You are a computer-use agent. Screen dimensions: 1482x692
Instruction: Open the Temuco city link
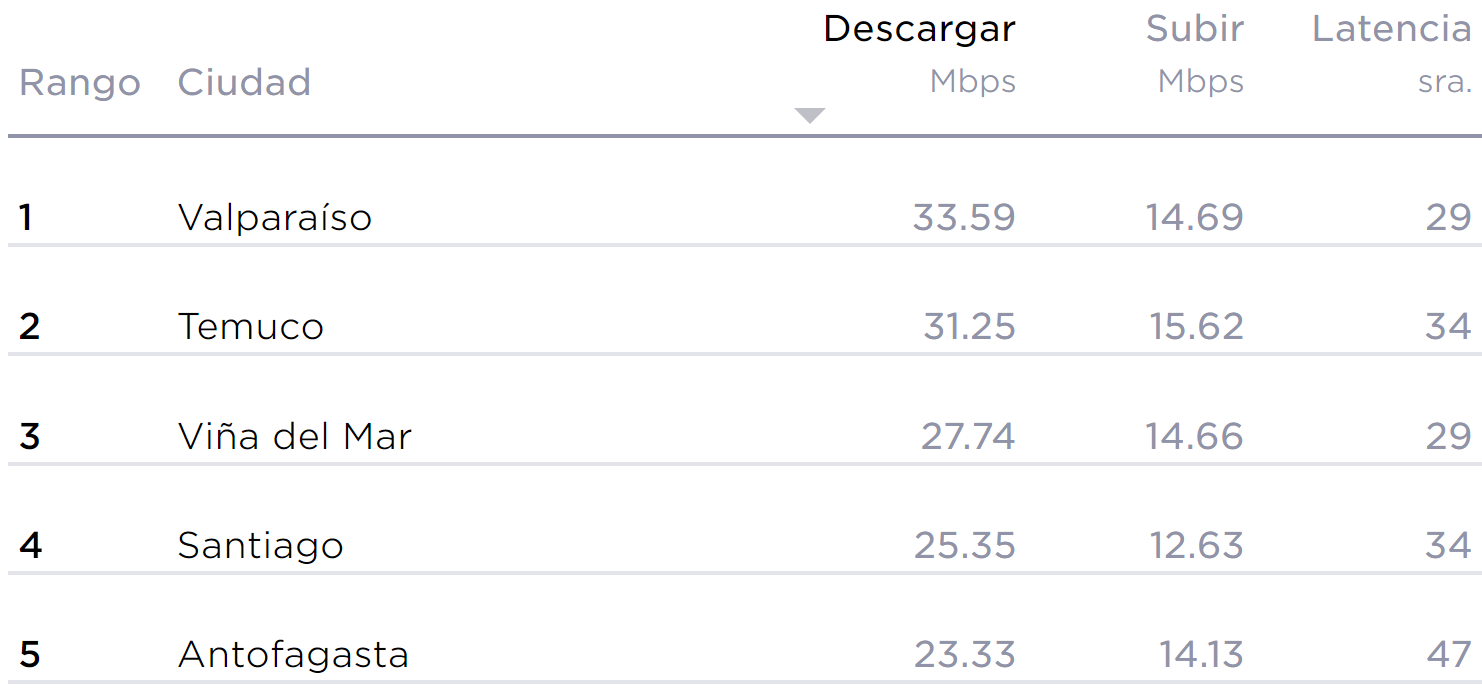point(251,327)
